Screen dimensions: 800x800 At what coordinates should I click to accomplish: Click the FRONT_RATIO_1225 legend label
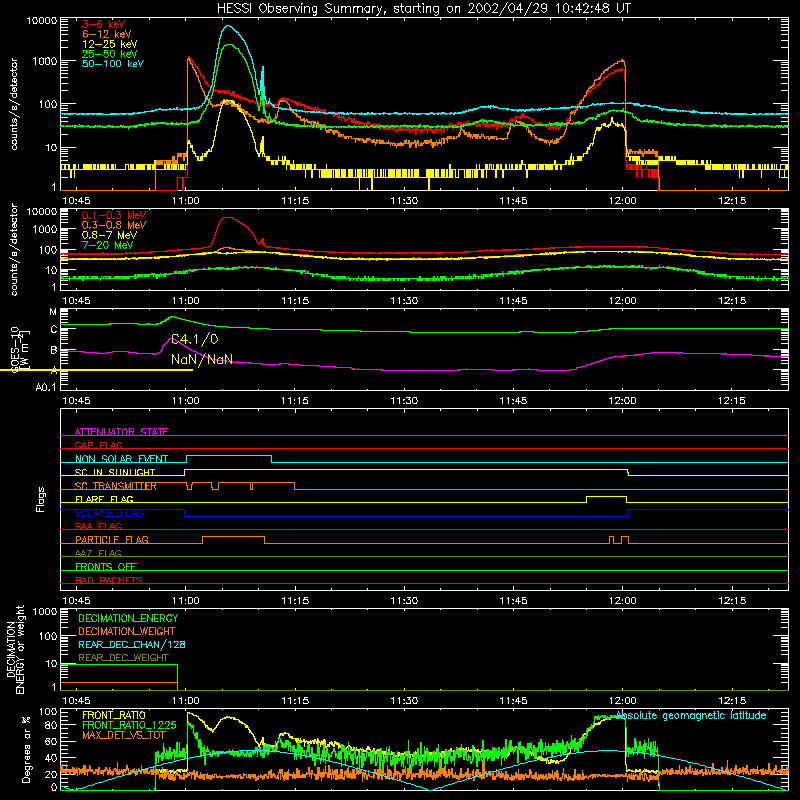[129, 725]
